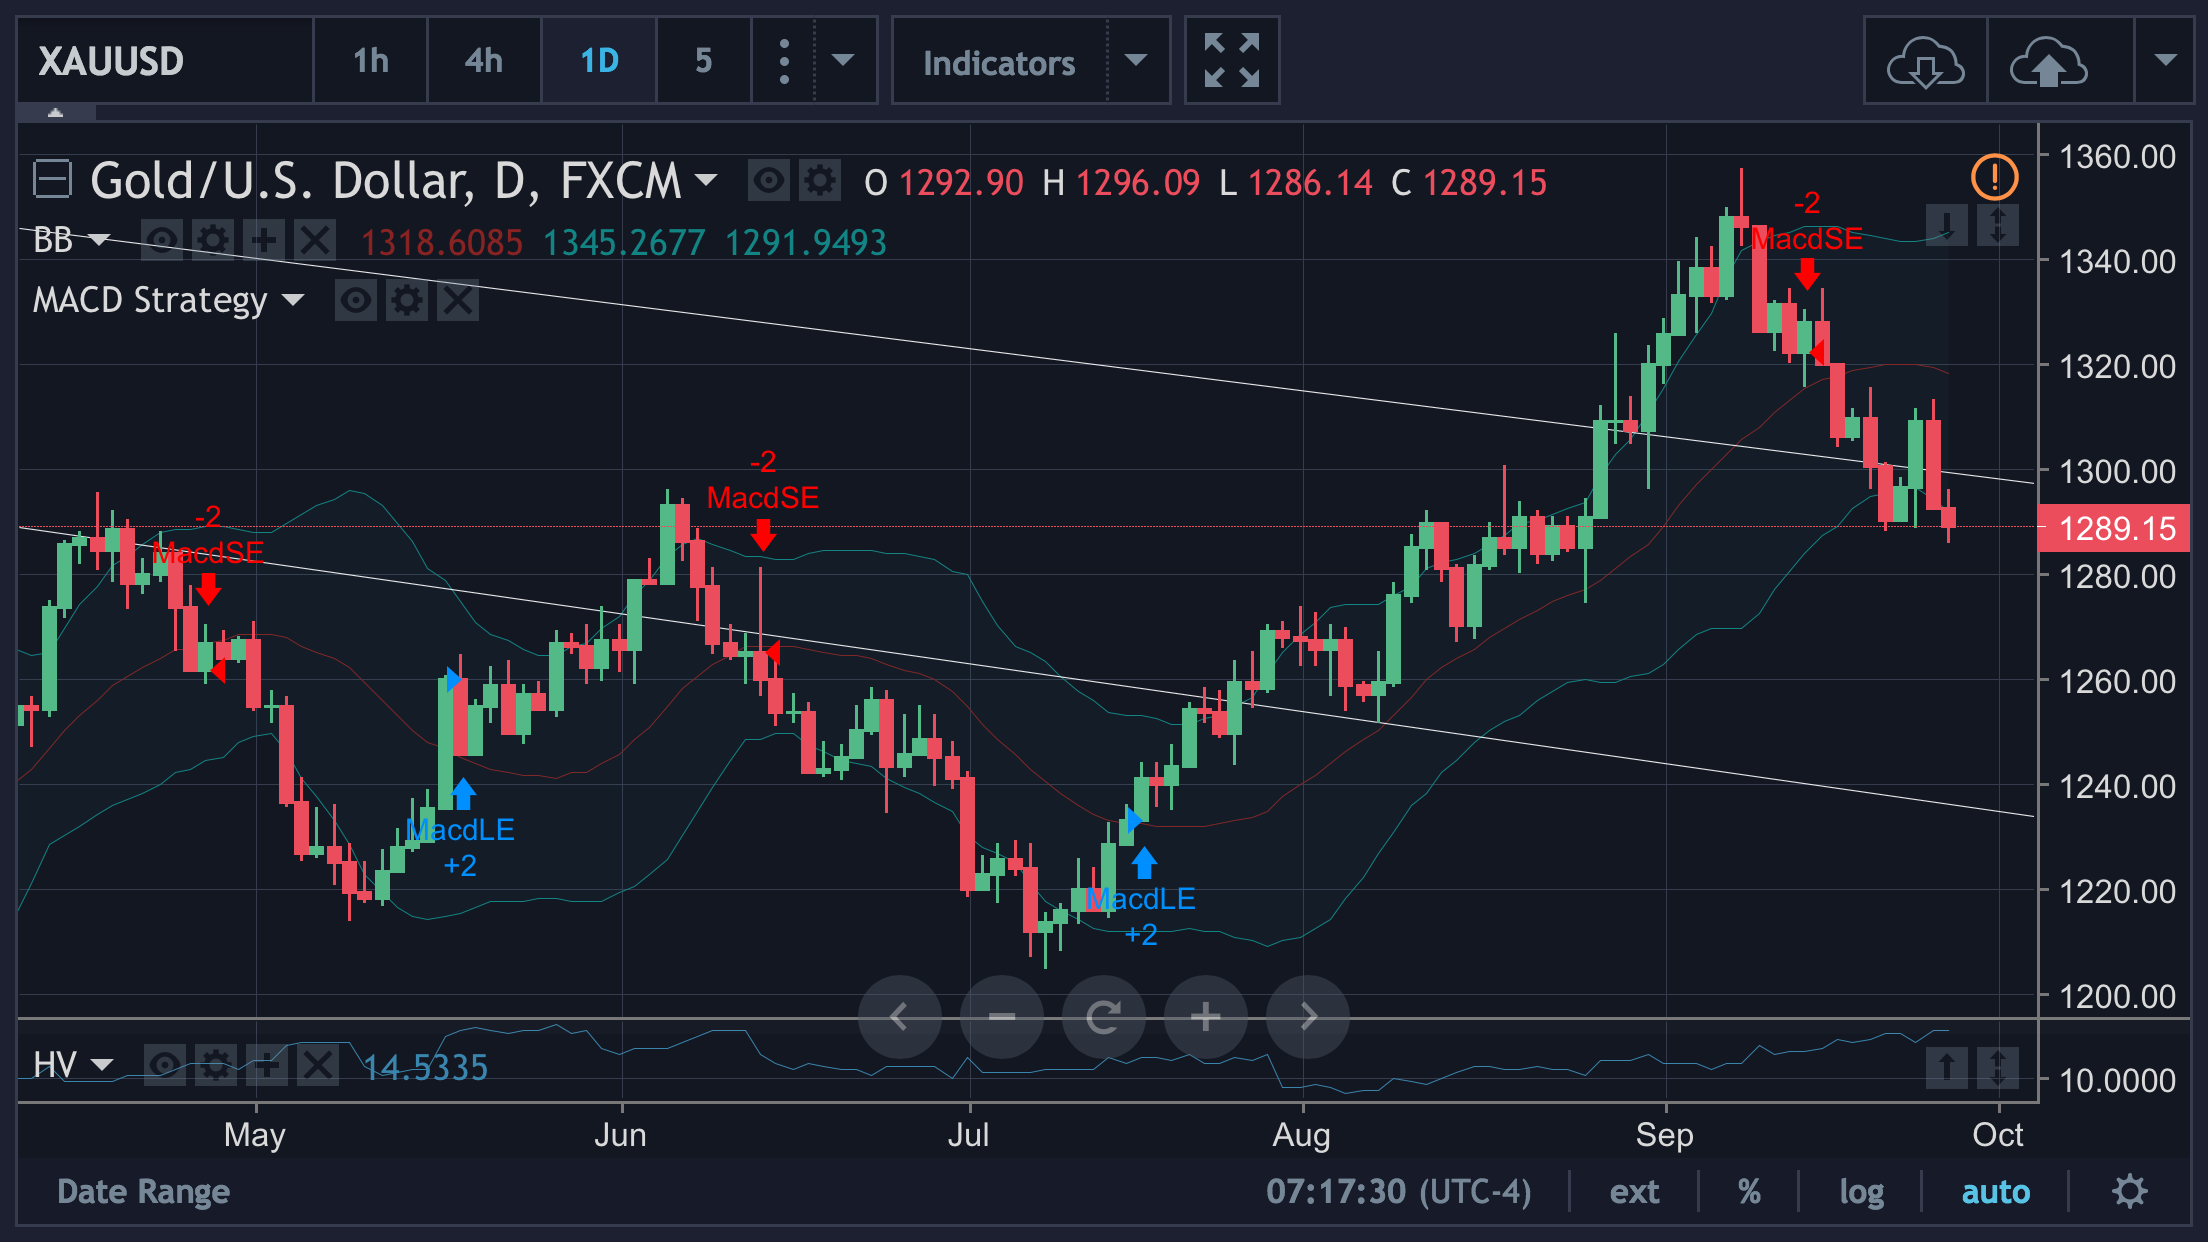Viewport: 2208px width, 1242px height.
Task: Select the 1D timeframe
Action: (599, 61)
